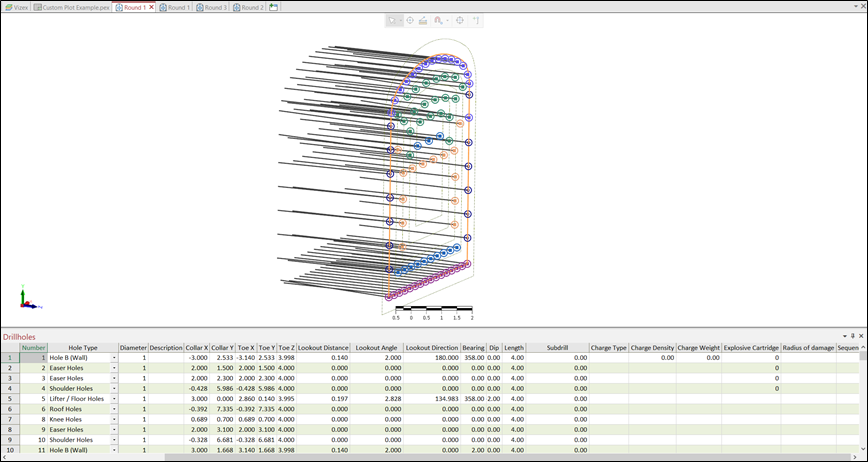This screenshot has width=868, height=462.
Task: Switch to the Vizex tab
Action: click(x=16, y=8)
